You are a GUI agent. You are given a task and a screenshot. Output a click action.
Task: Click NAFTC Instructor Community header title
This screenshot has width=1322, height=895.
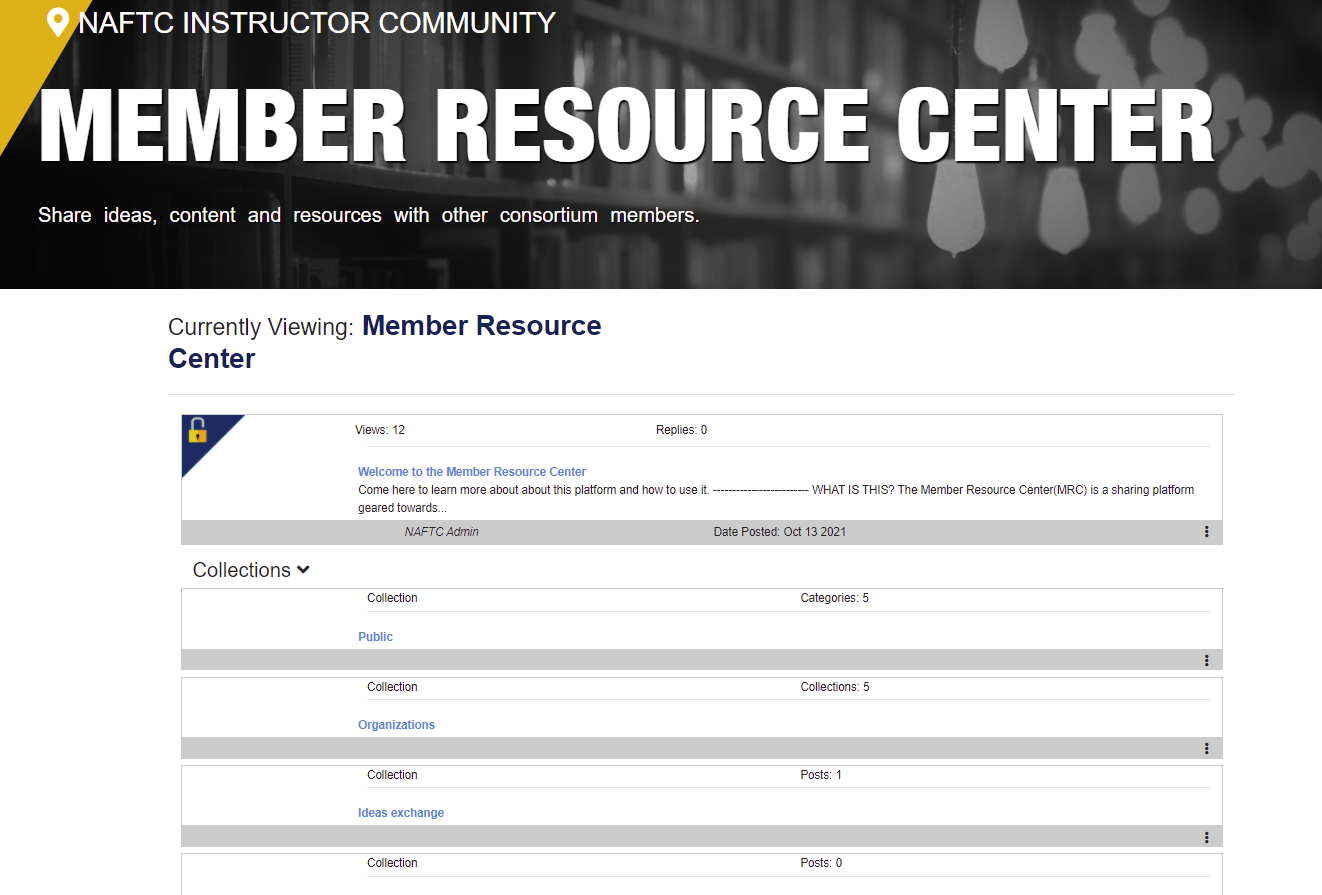pos(316,22)
